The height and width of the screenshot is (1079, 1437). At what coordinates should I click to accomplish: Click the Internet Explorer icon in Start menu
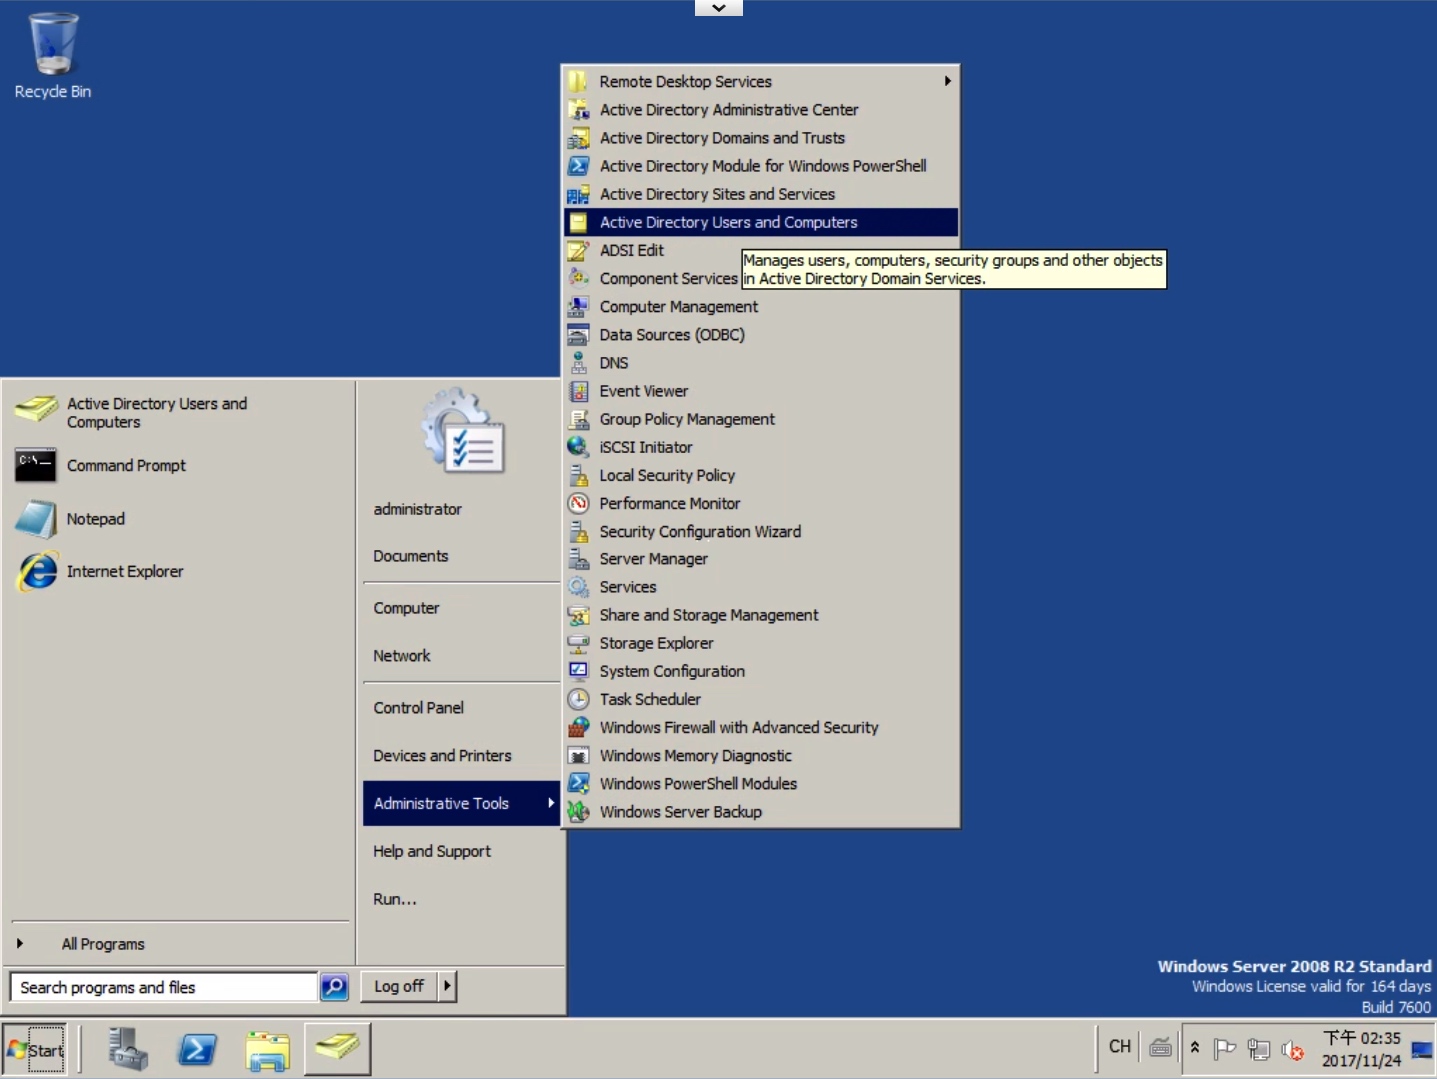pyautogui.click(x=38, y=571)
